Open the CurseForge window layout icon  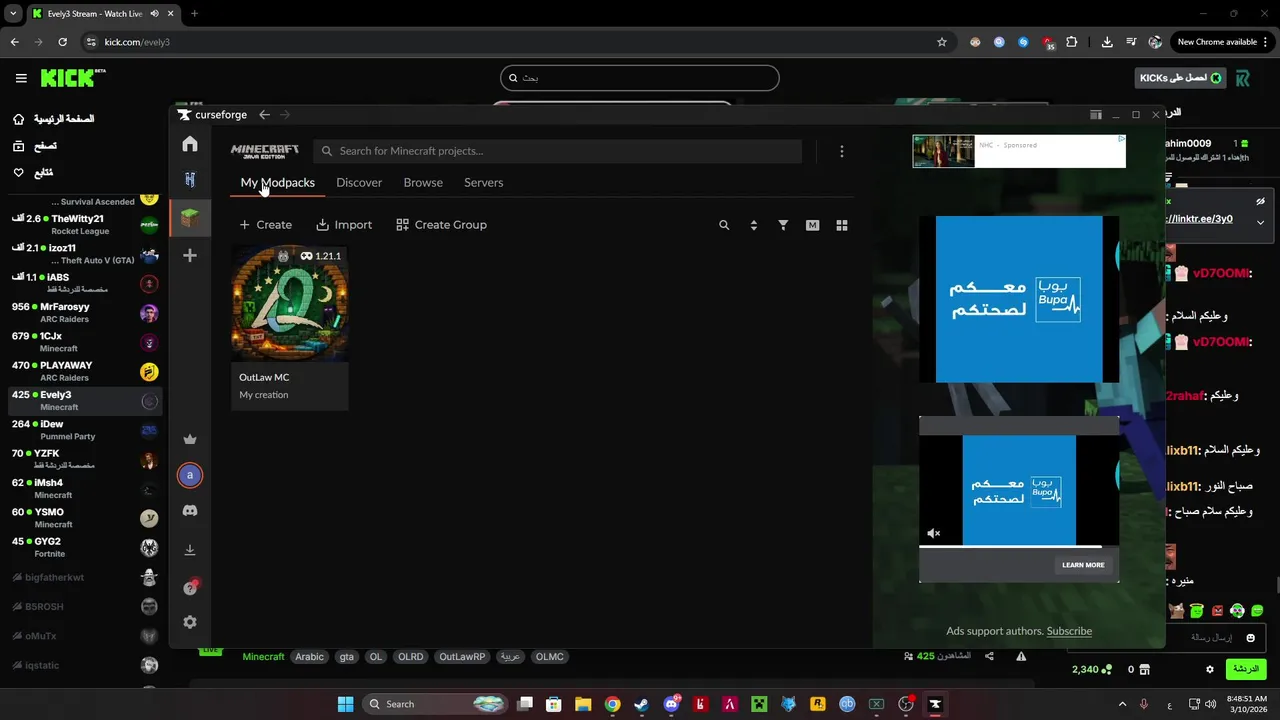tap(1096, 115)
